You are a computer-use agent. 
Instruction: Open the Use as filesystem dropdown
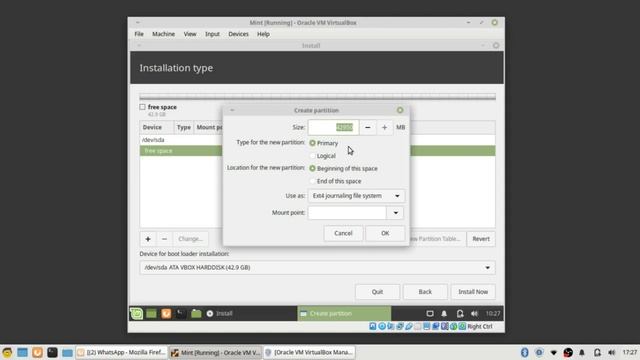click(356, 196)
